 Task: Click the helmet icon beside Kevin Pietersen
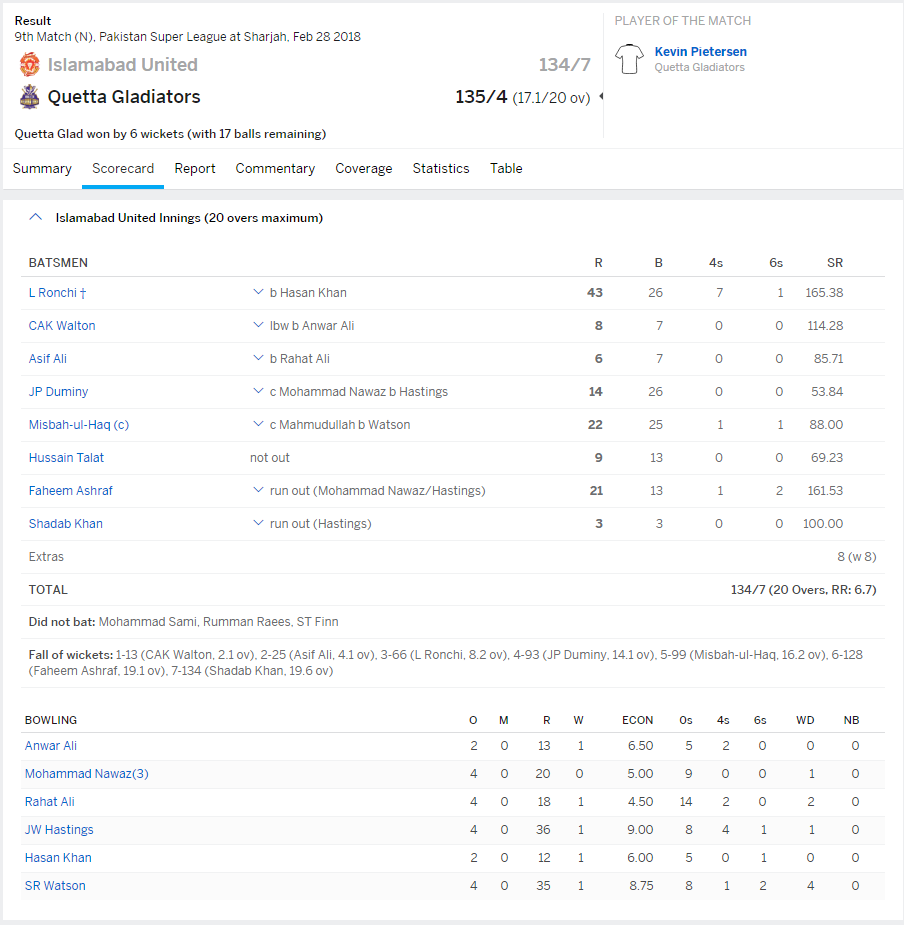pos(629,59)
